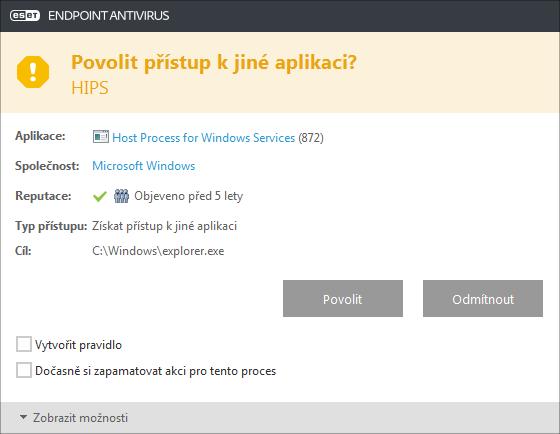Click the blue people popularity icon
The height and width of the screenshot is (434, 560).
121,196
